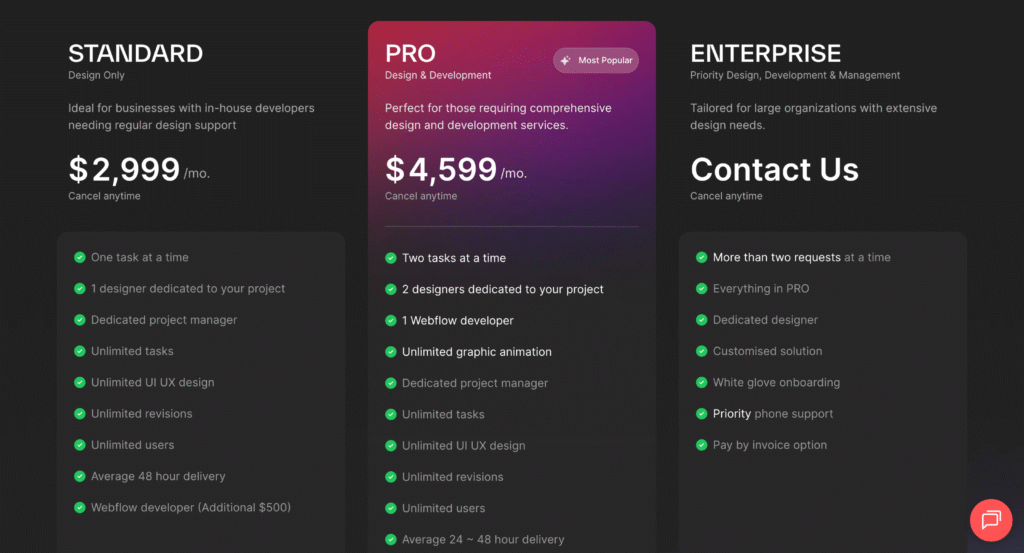Click the Priority phone support feature
This screenshot has height=553, width=1024.
(x=773, y=413)
